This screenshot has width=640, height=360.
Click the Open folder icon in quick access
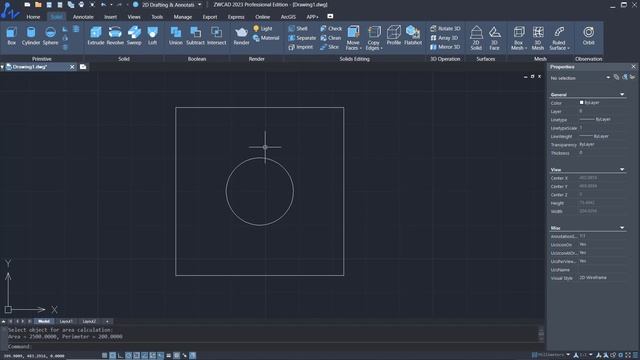(x=38, y=4)
